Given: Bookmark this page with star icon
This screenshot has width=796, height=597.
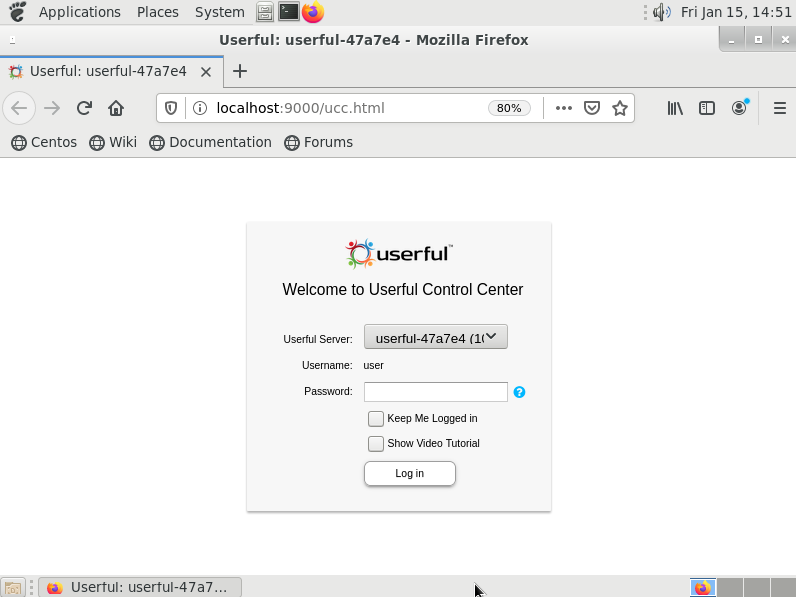Looking at the screenshot, I should [620, 108].
